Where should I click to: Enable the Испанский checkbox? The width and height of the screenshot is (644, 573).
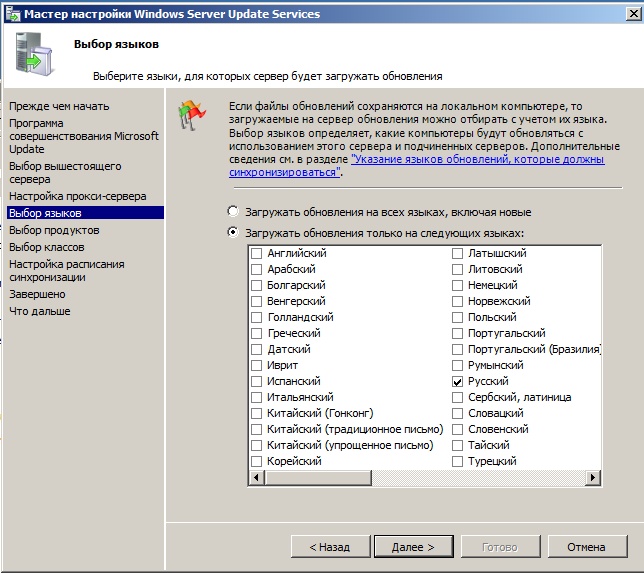pyautogui.click(x=257, y=381)
